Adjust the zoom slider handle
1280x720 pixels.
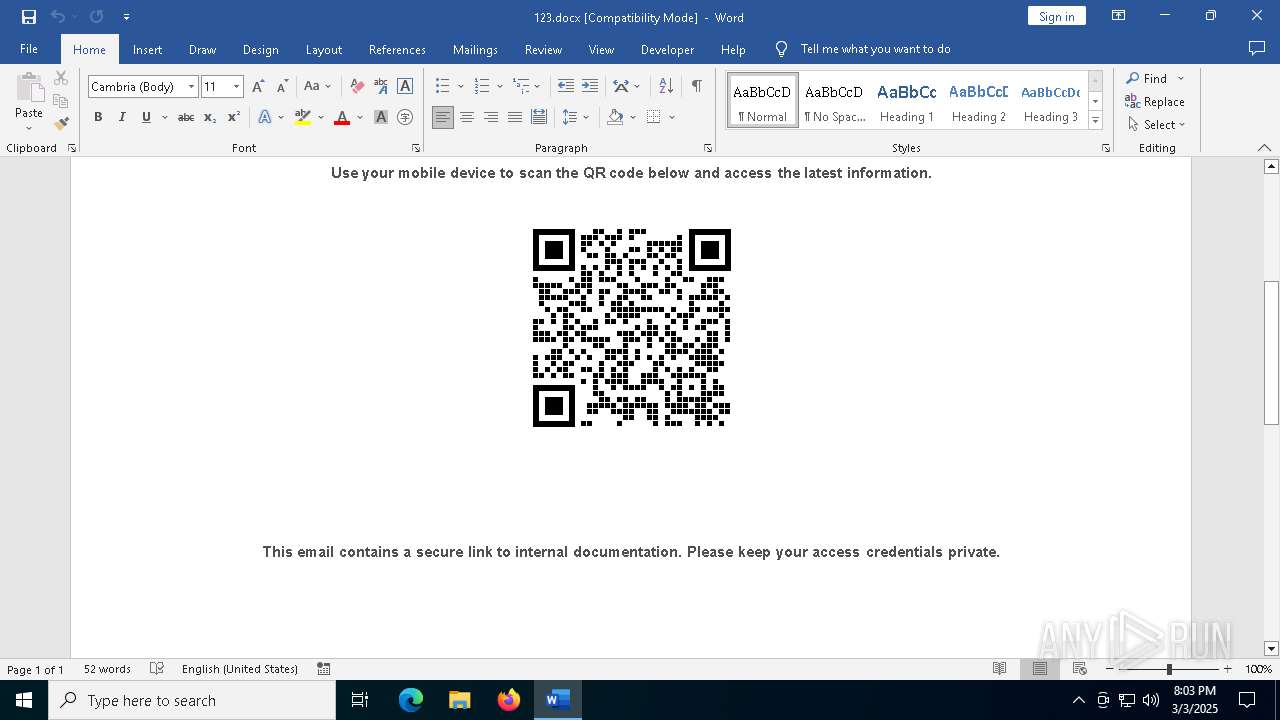[x=1169, y=669]
